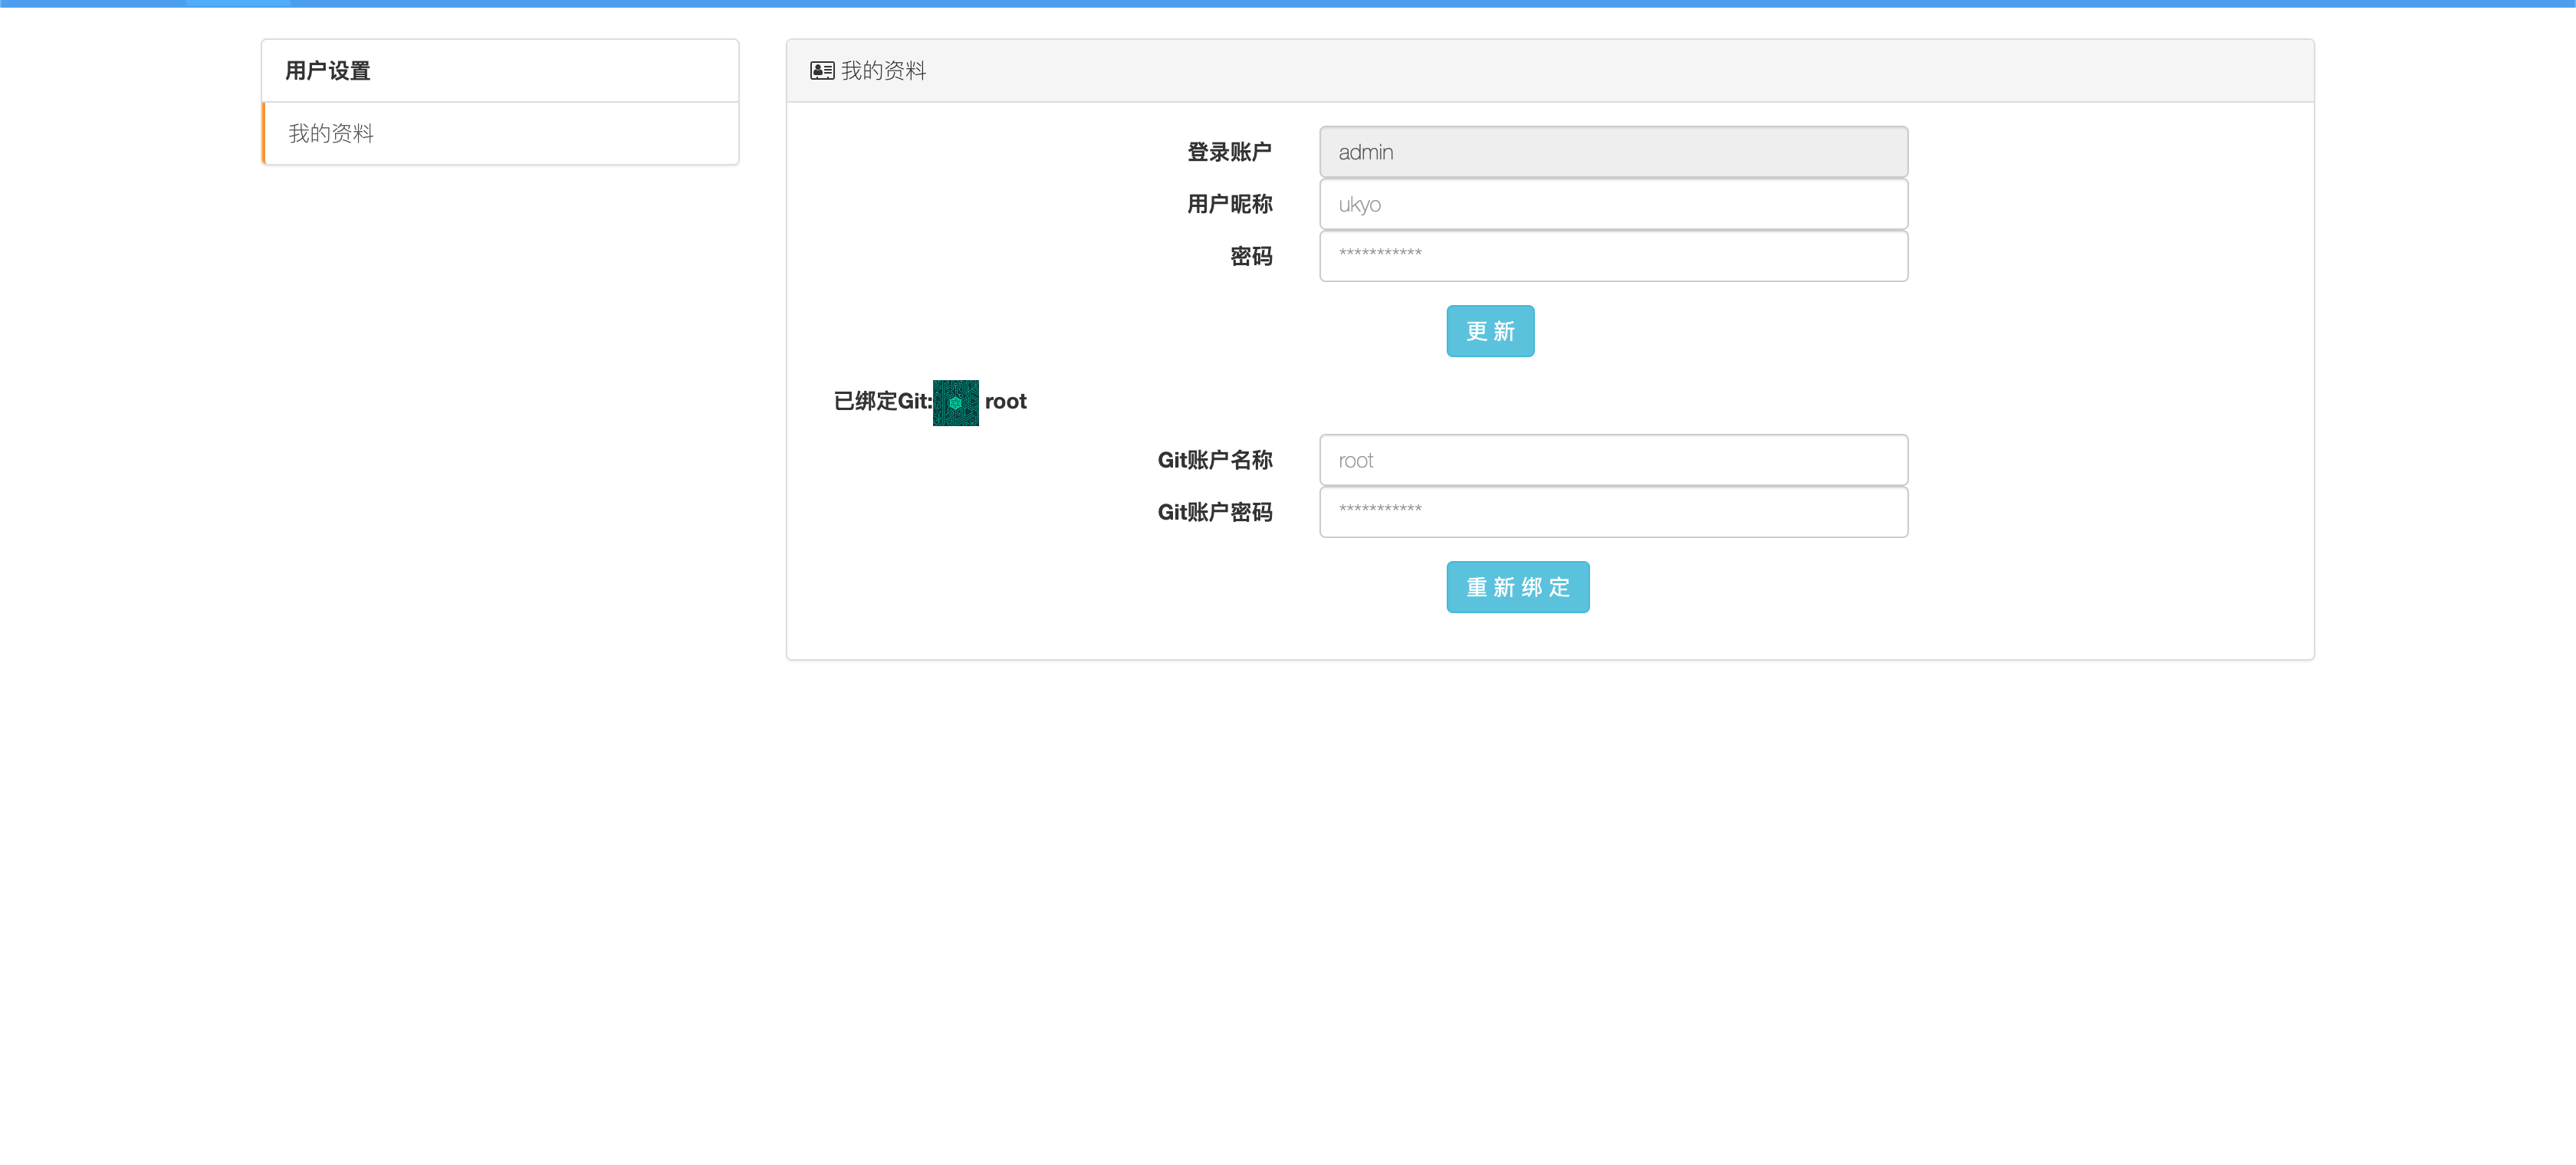The width and height of the screenshot is (2576, 1165).
Task: Click the blue bar at top of page
Action: pos(1288,3)
